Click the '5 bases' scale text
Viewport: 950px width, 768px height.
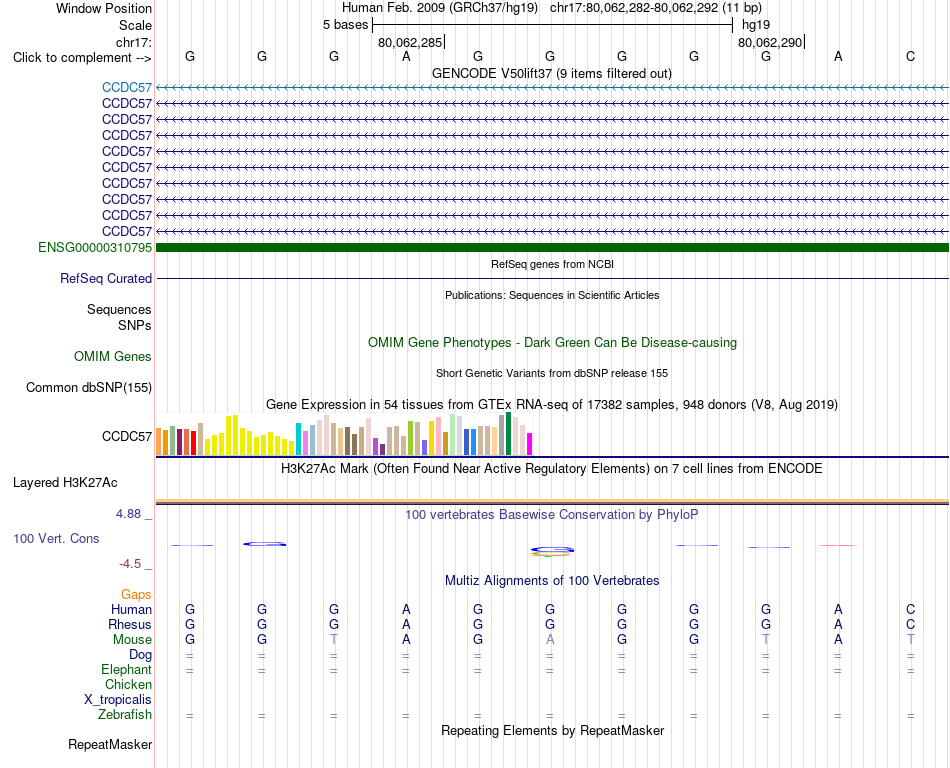point(345,24)
